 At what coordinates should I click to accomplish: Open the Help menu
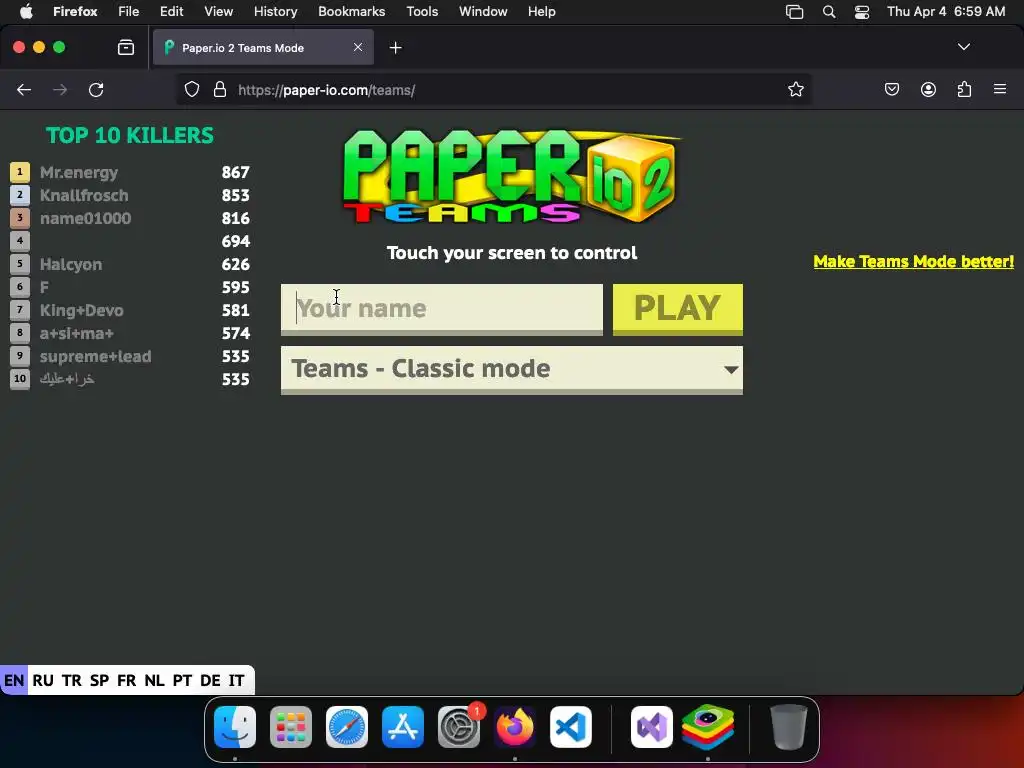coord(542,11)
